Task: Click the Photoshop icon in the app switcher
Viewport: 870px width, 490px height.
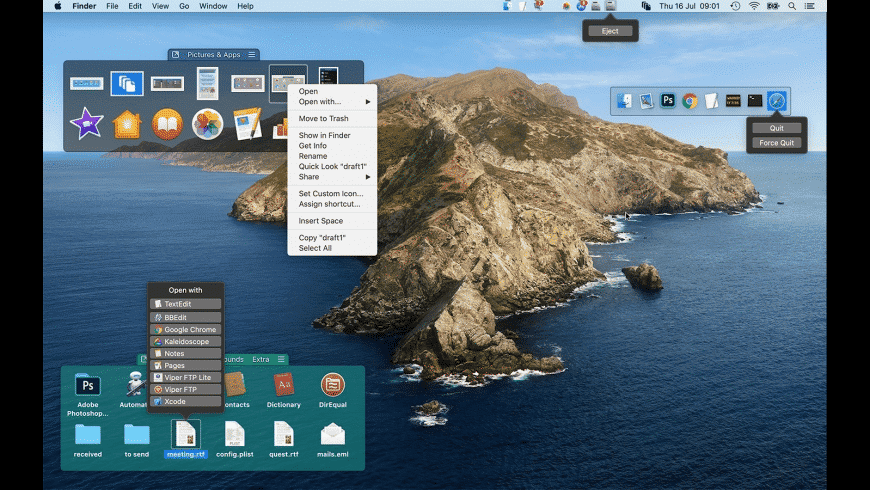Action: pos(667,101)
